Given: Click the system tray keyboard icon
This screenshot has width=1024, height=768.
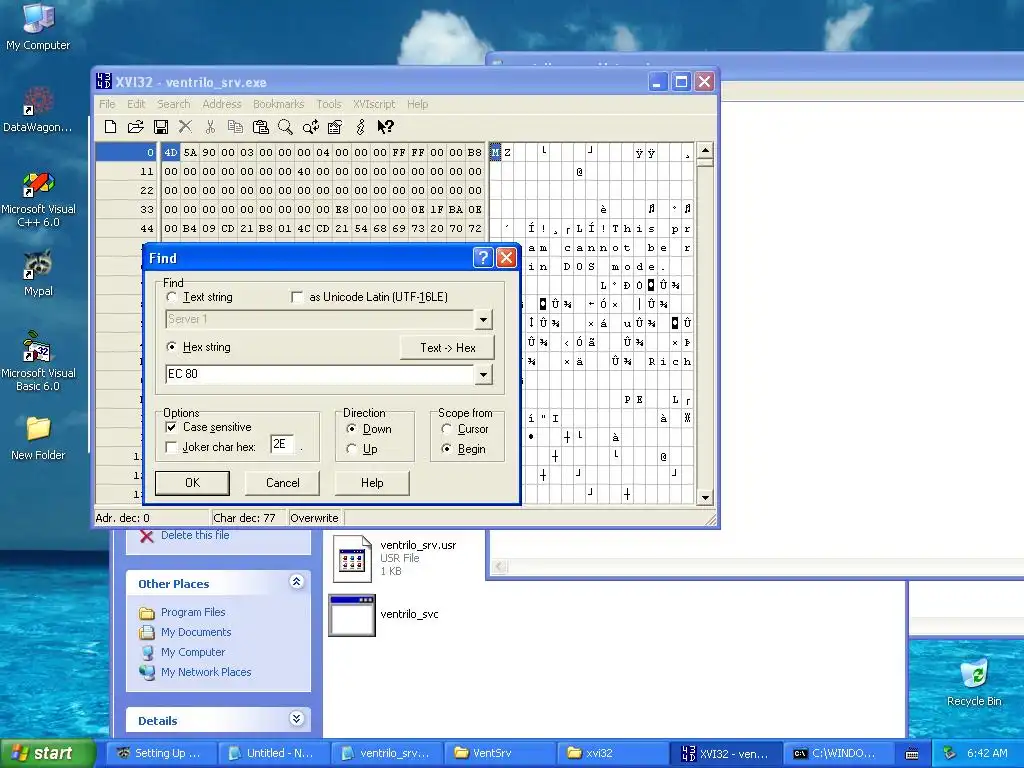Looking at the screenshot, I should tap(912, 754).
